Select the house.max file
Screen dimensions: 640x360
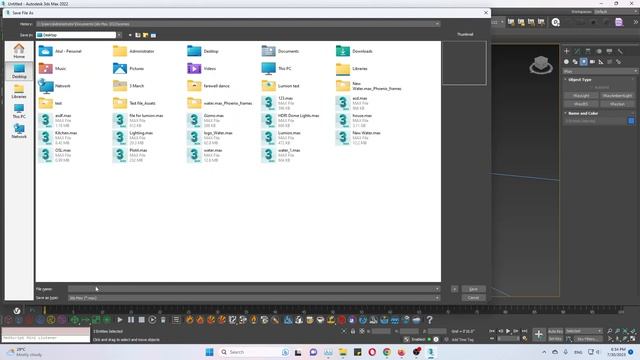pos(354,120)
